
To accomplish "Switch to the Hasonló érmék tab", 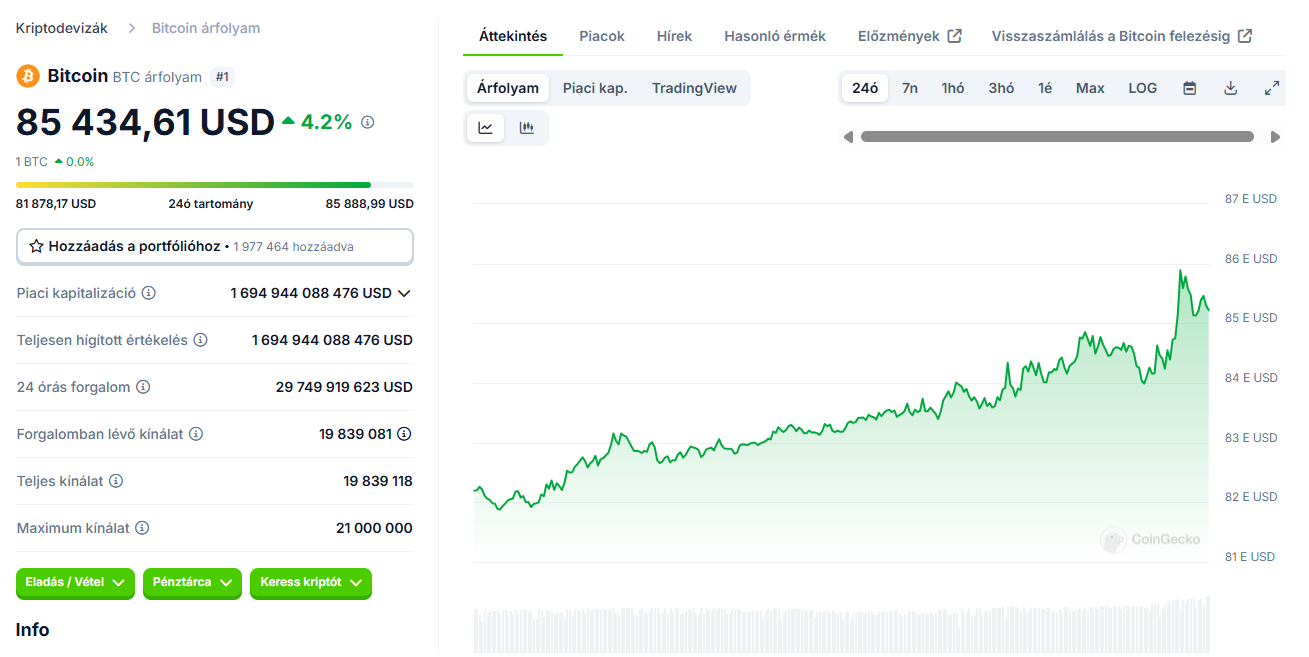I will 775,36.
